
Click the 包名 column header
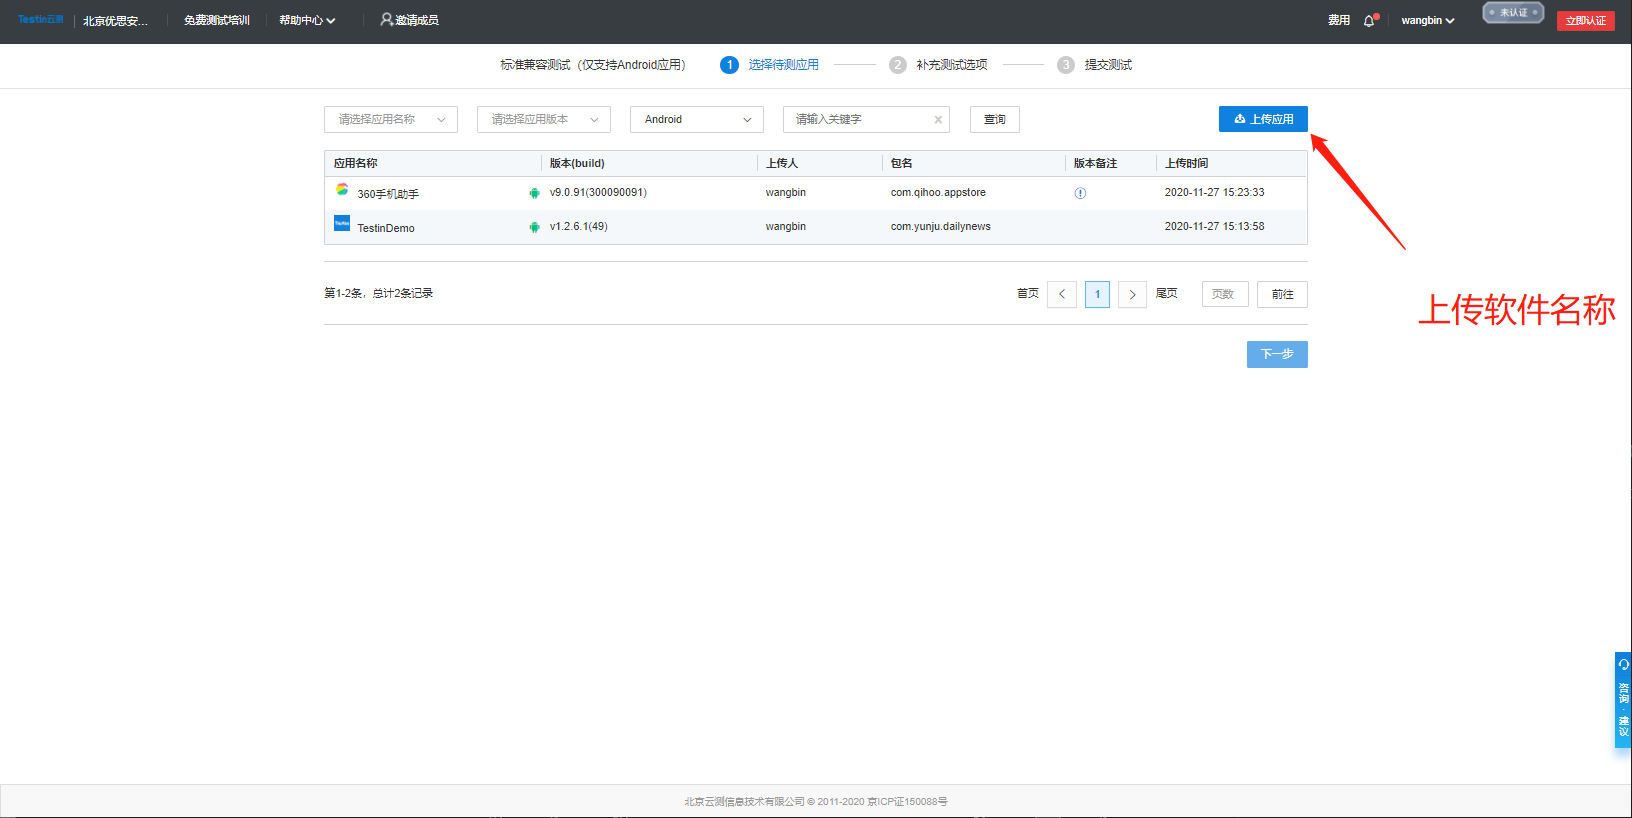(902, 163)
